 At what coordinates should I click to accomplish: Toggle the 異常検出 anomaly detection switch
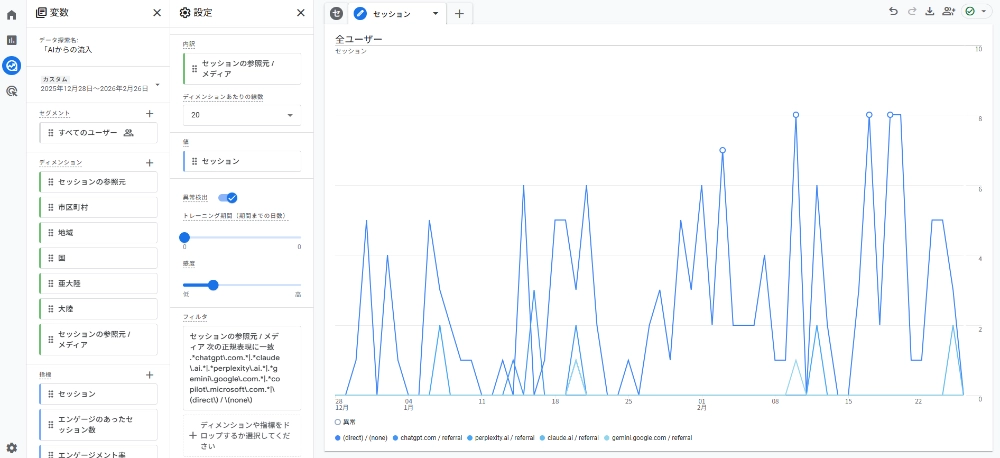(x=227, y=198)
